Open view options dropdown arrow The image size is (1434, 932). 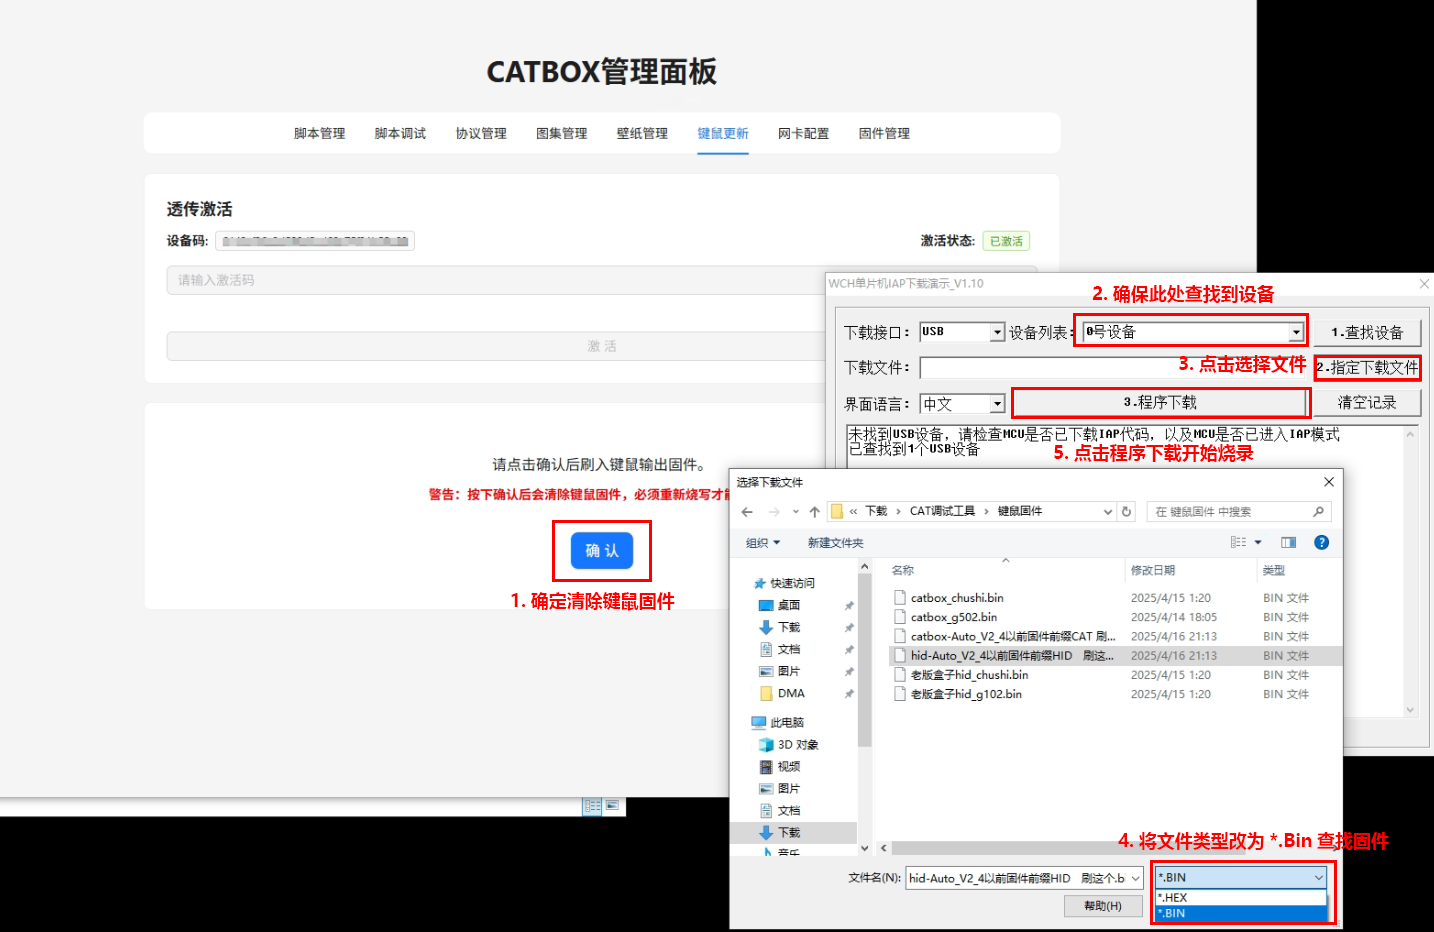[1258, 542]
